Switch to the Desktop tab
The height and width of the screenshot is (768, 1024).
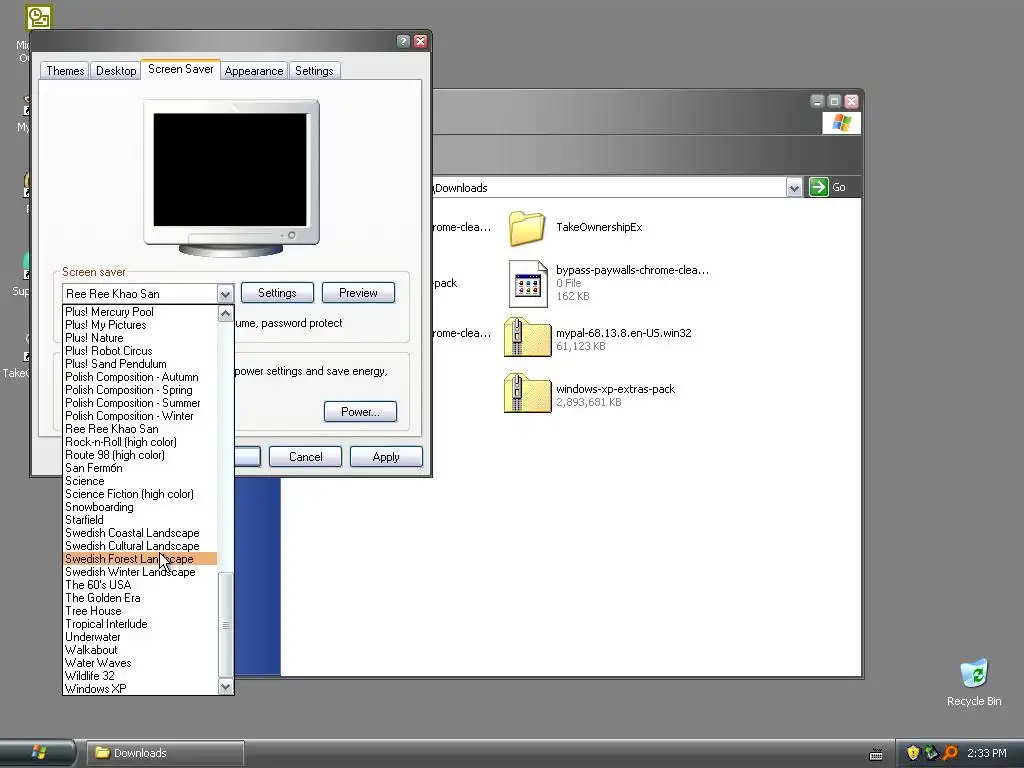coord(116,71)
